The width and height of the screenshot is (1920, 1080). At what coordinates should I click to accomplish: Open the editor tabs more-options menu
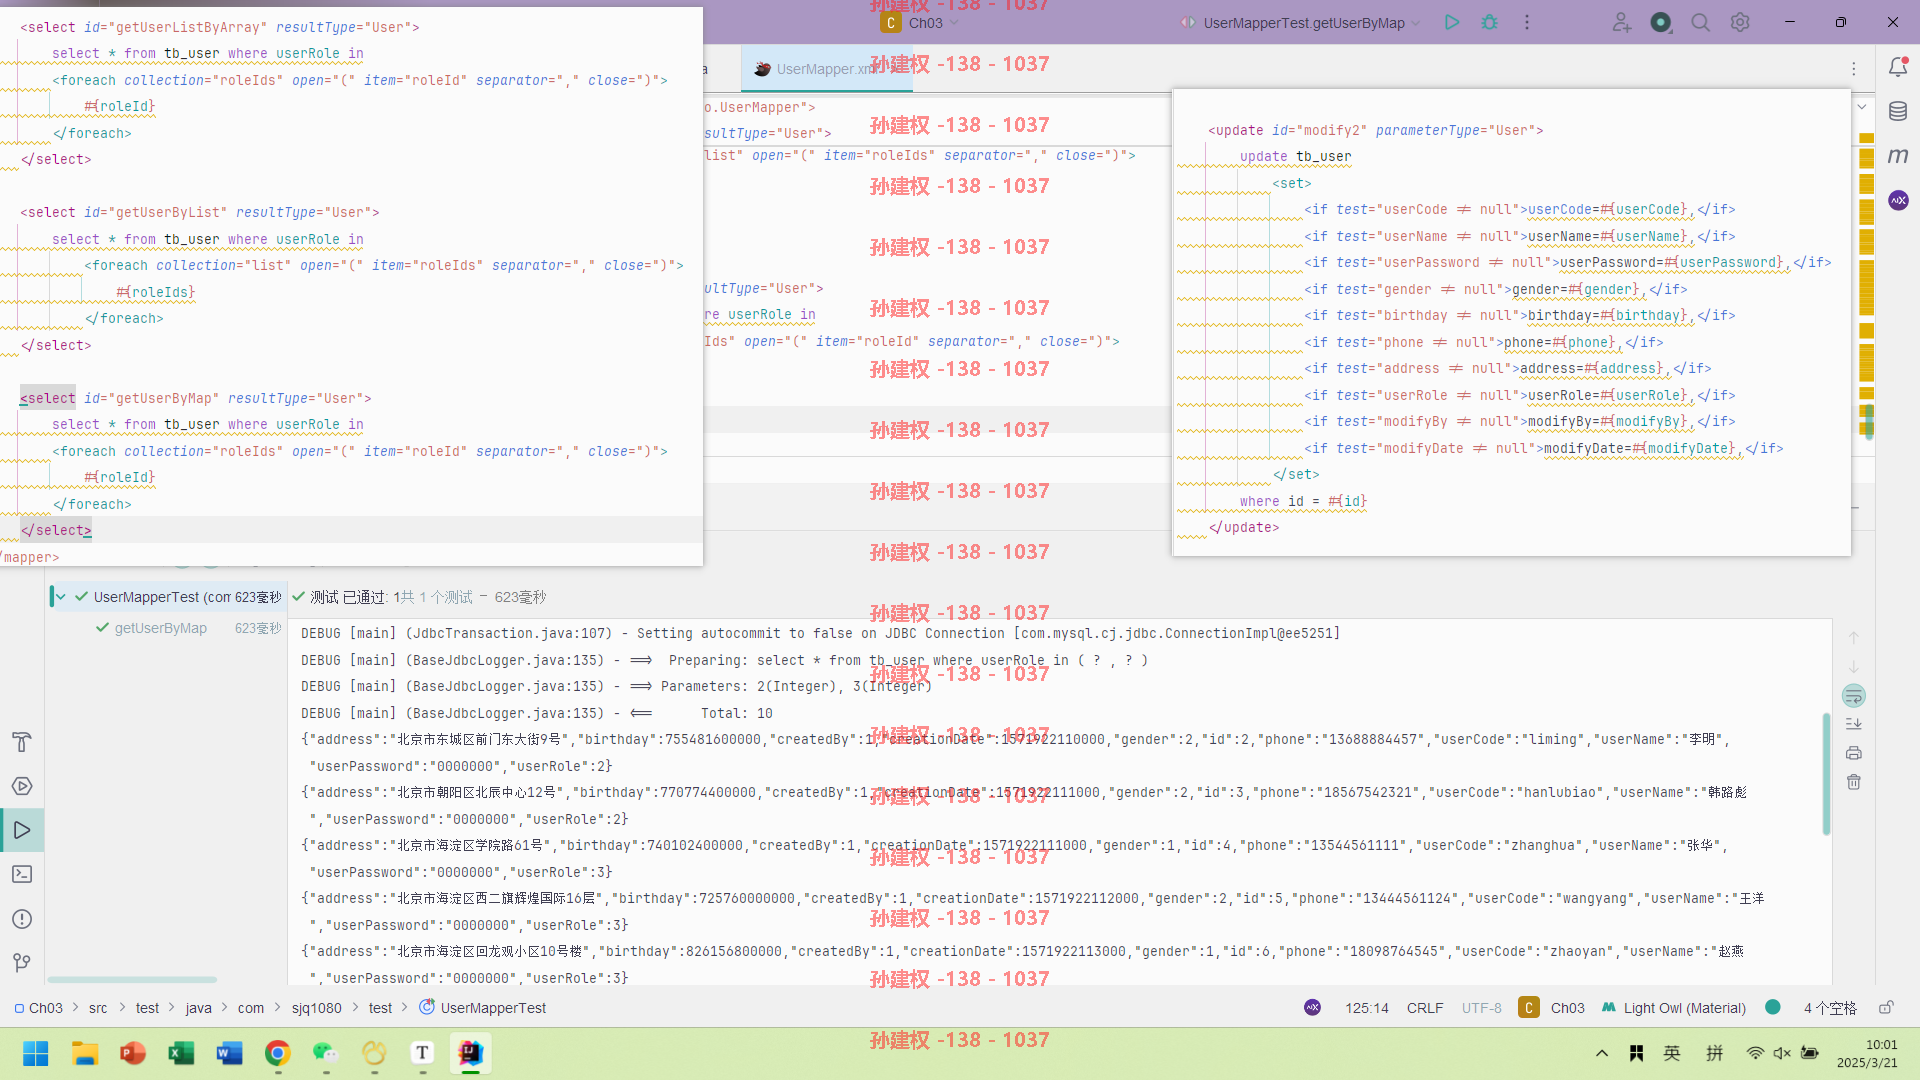1853,69
